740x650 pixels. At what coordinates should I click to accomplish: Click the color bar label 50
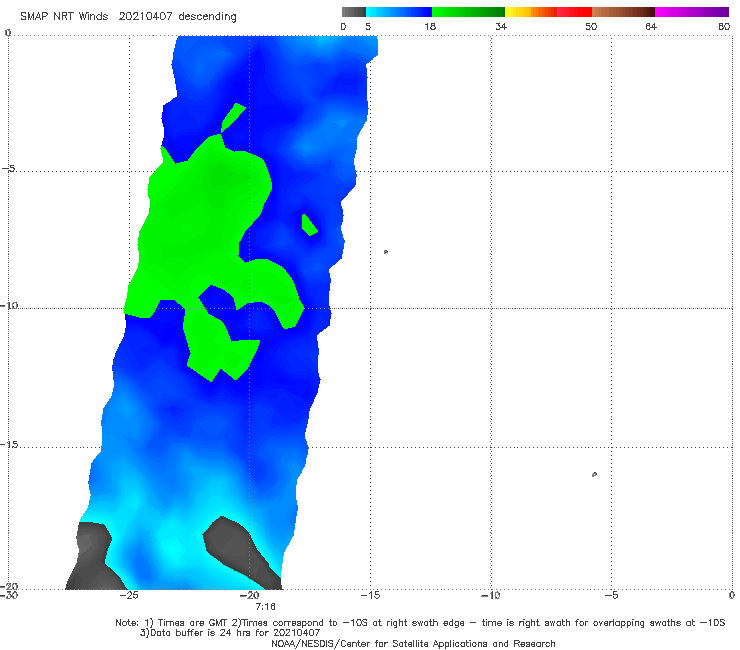coord(591,26)
